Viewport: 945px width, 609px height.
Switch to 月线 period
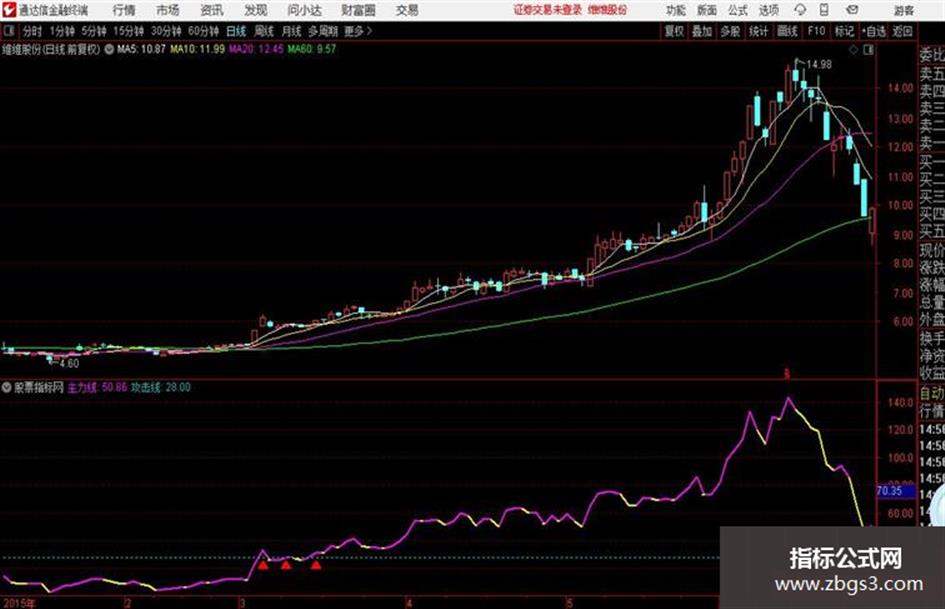pyautogui.click(x=292, y=31)
